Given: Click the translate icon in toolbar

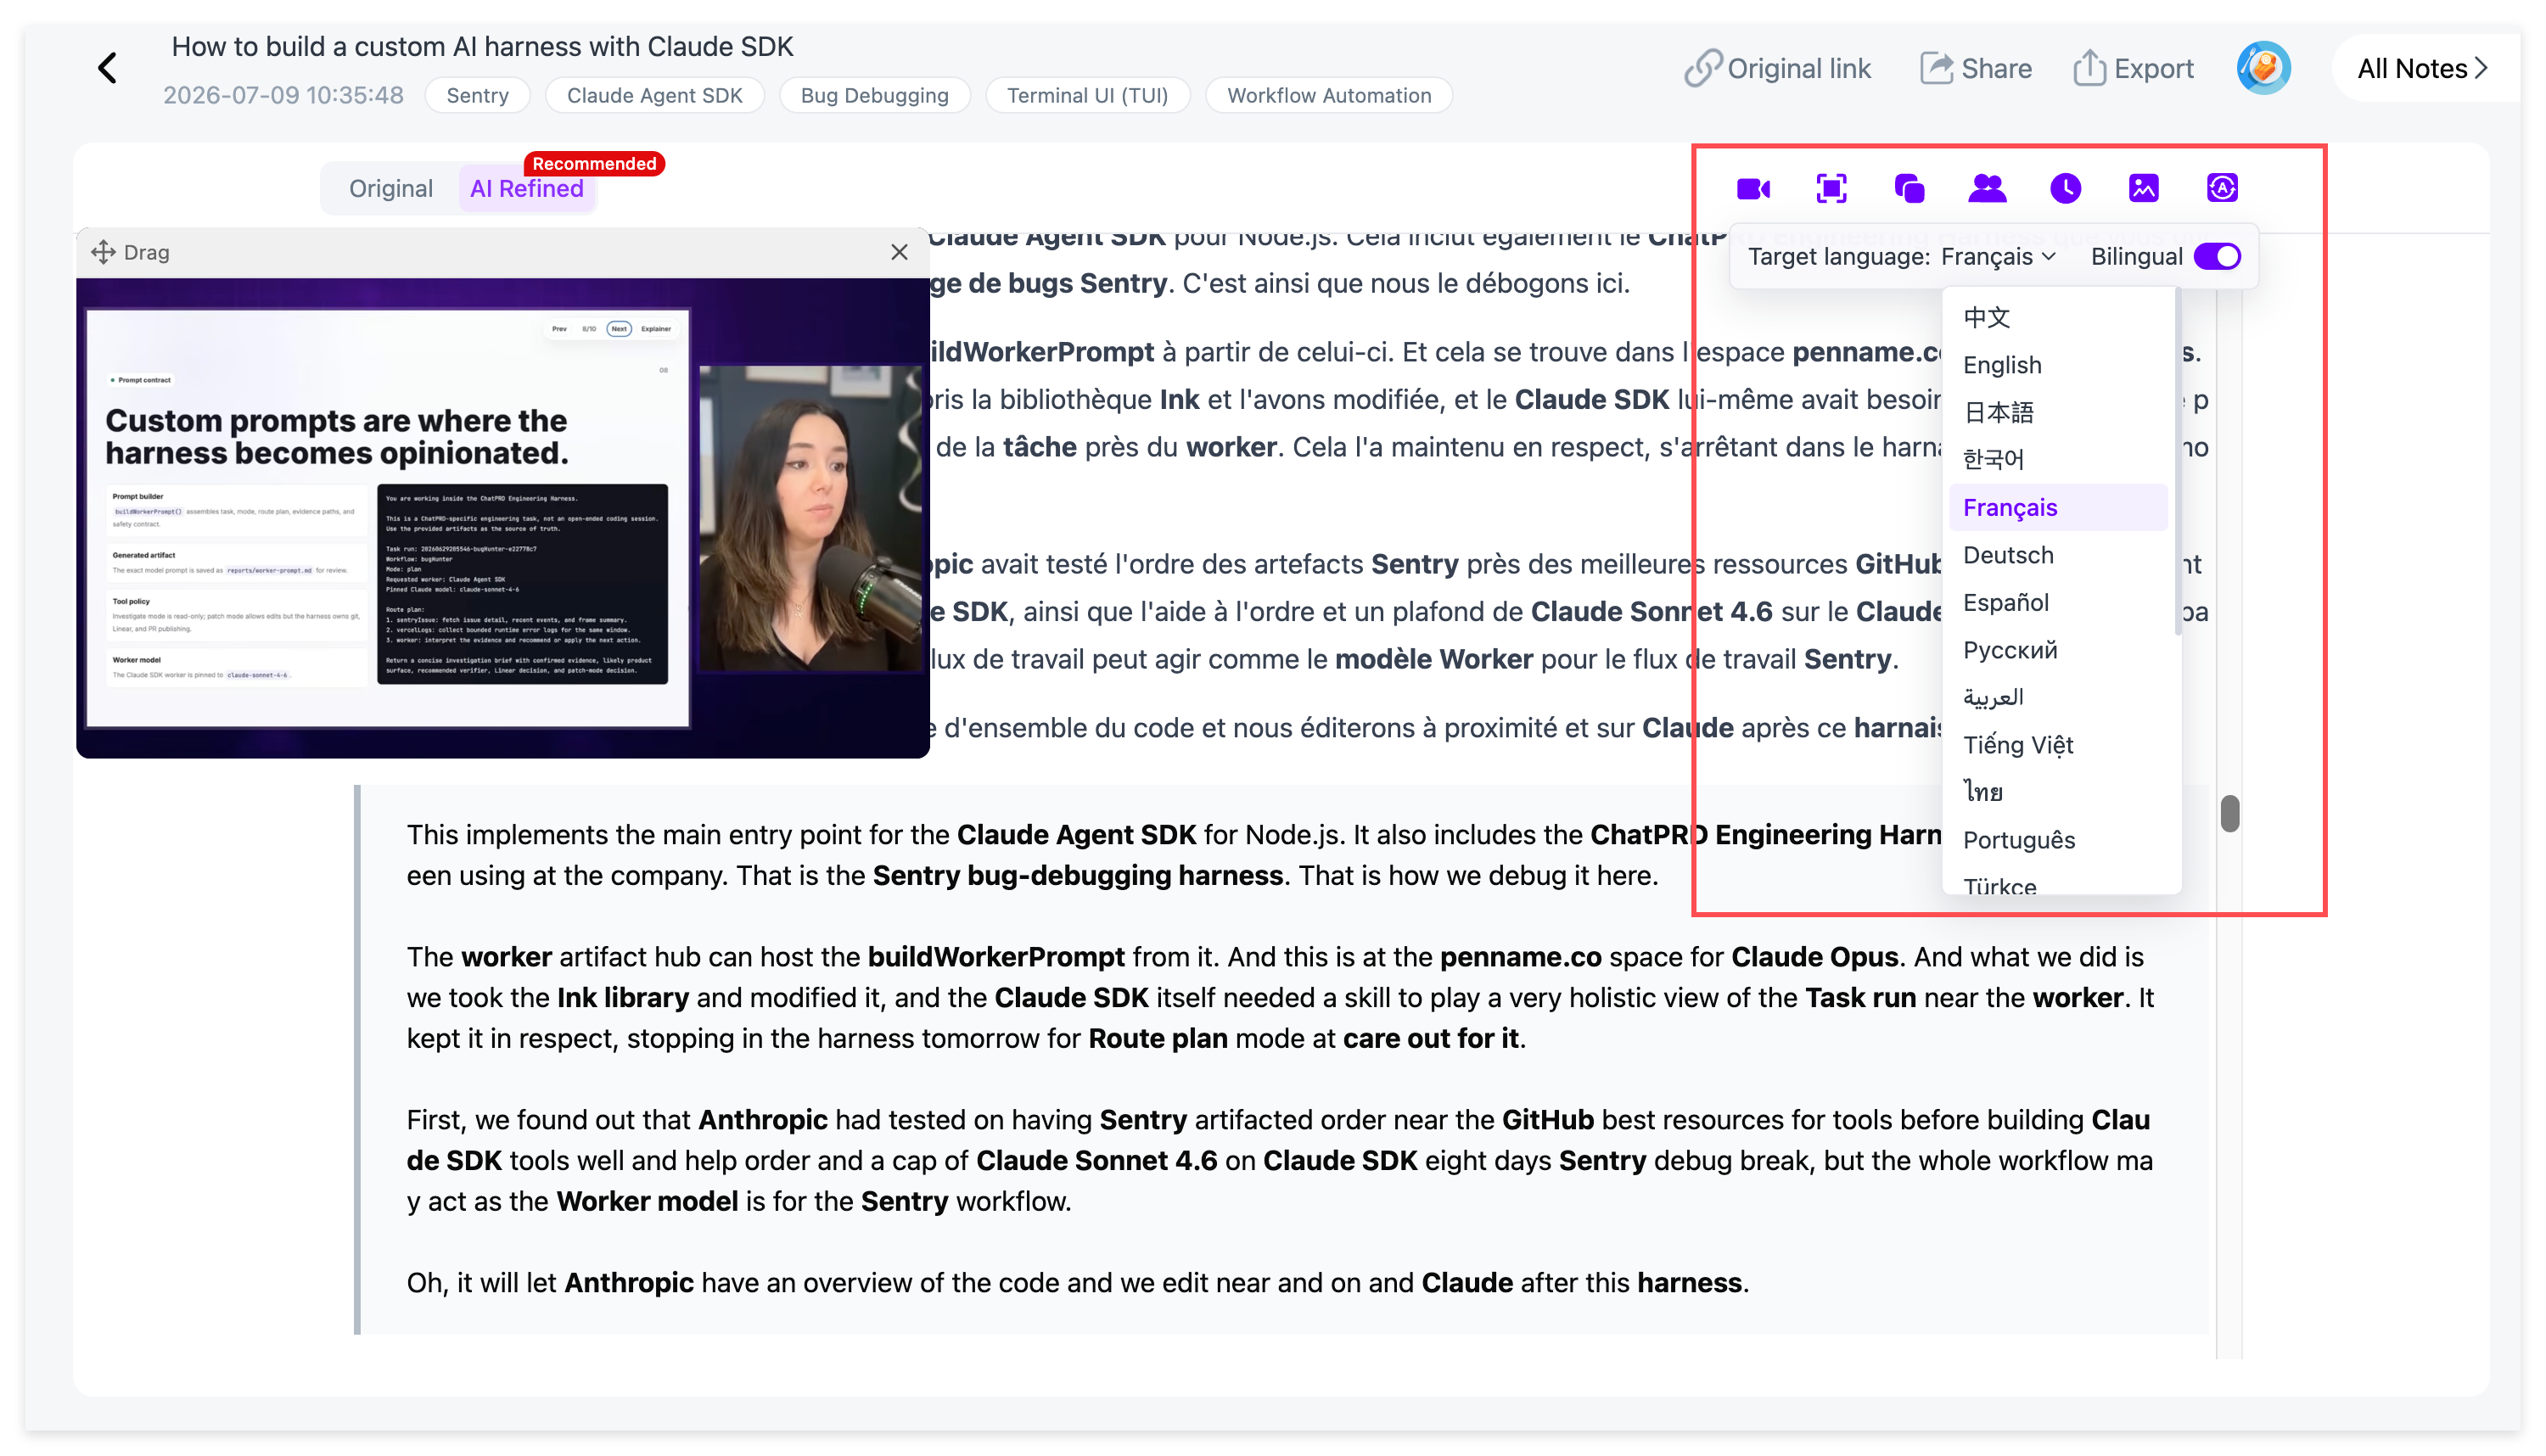Looking at the screenshot, I should click(2221, 188).
